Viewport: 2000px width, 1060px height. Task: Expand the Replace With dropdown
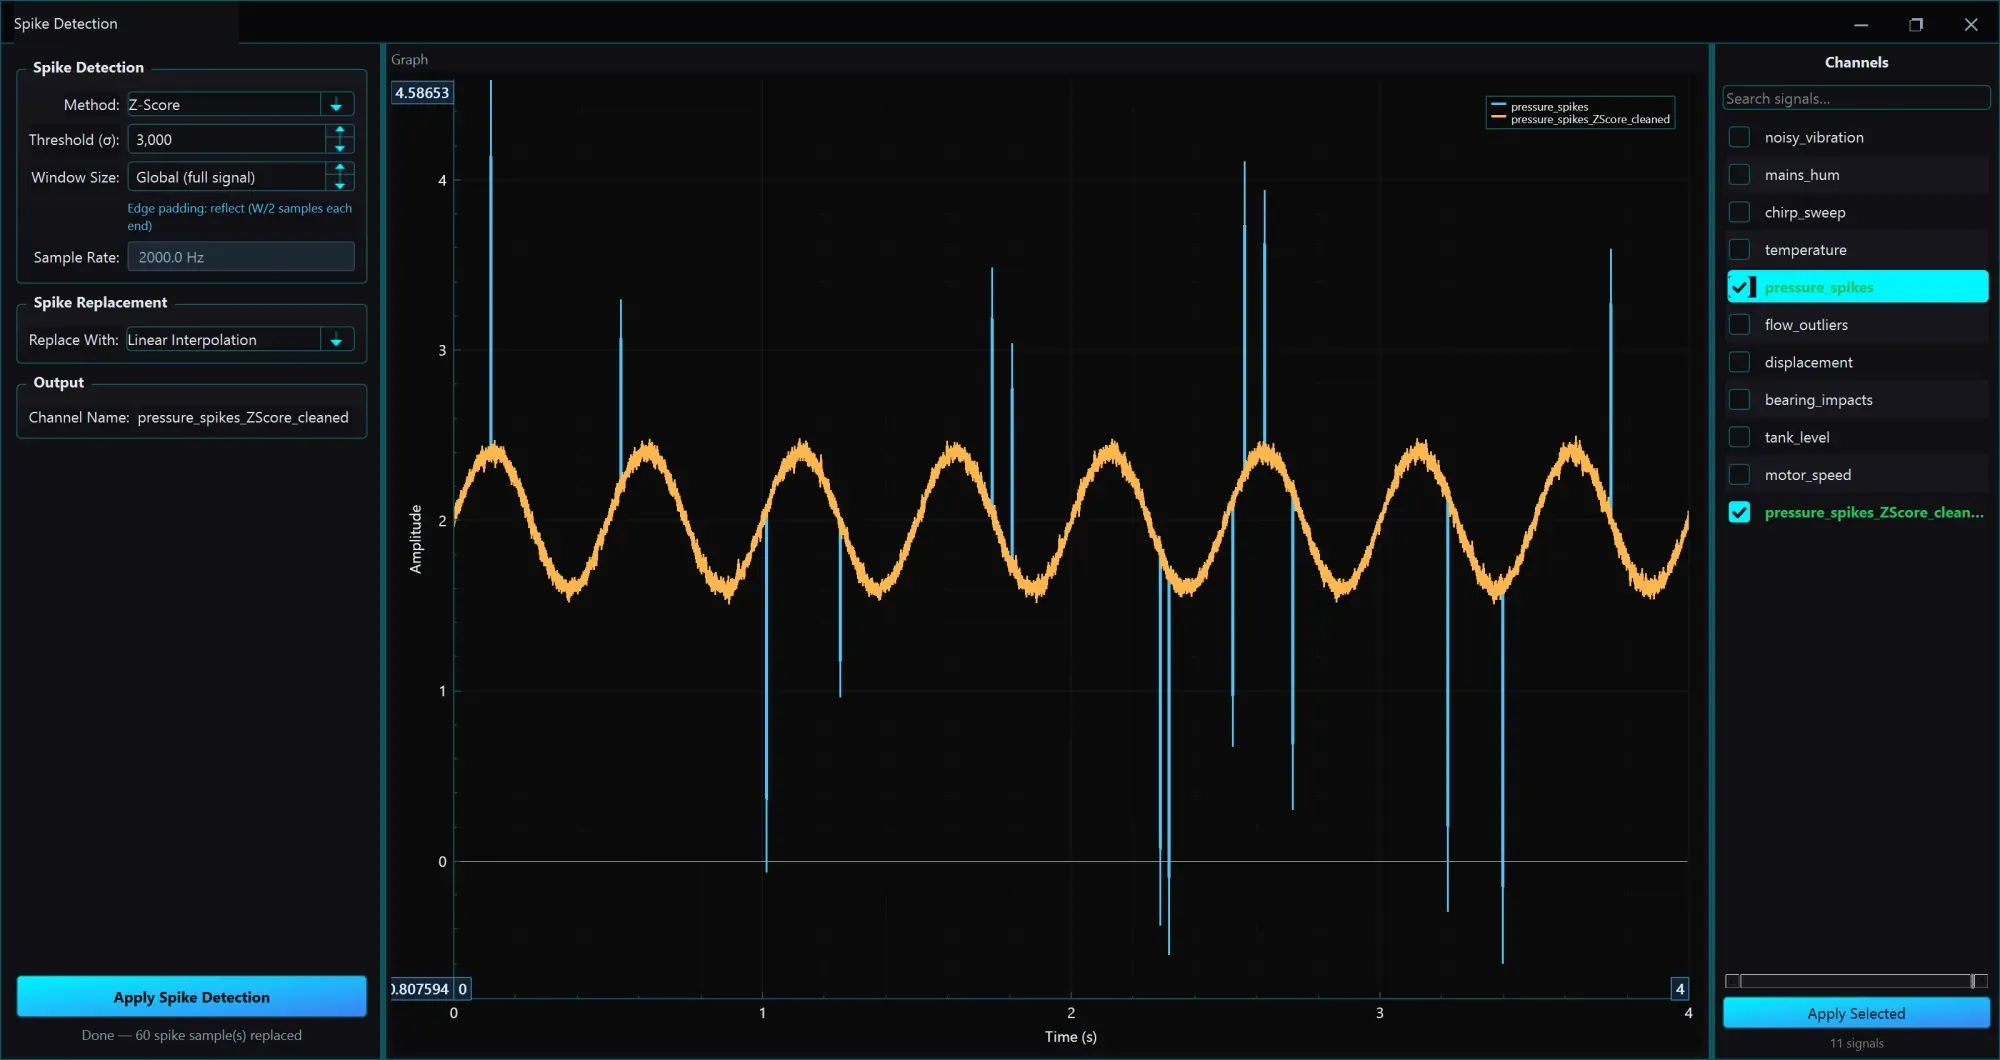coord(337,340)
